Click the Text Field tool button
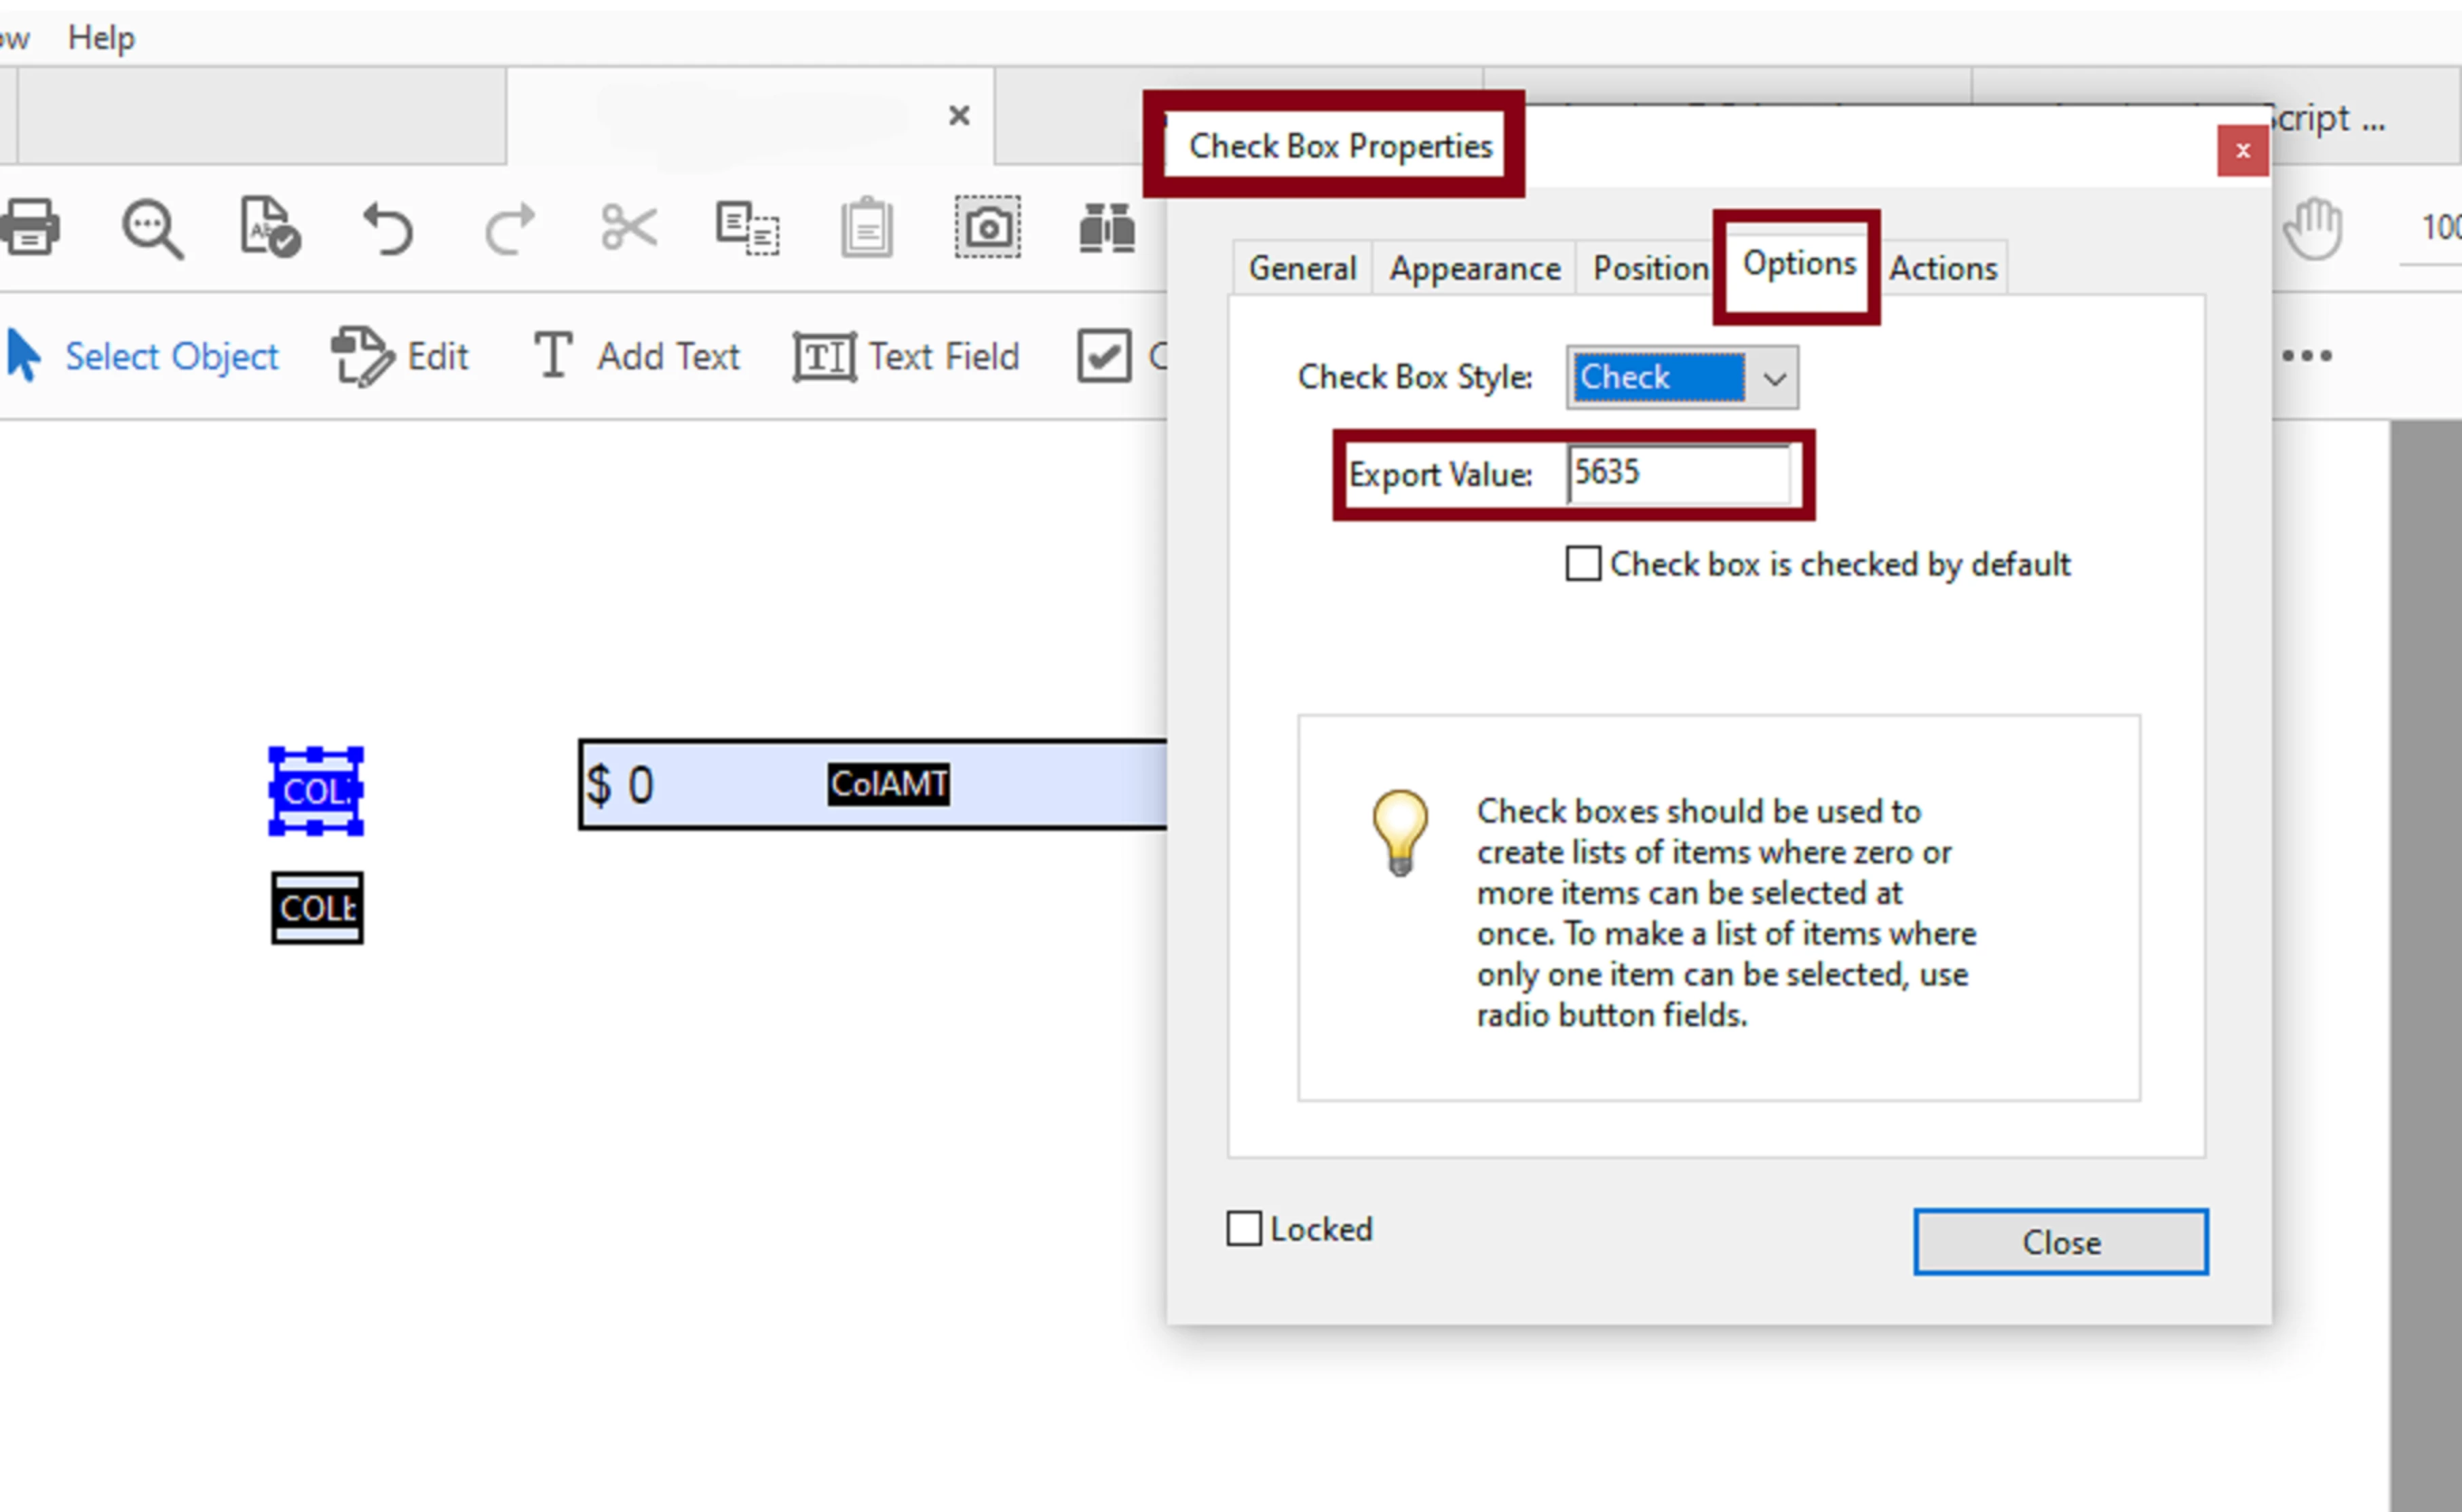This screenshot has height=1512, width=2462. [x=907, y=357]
